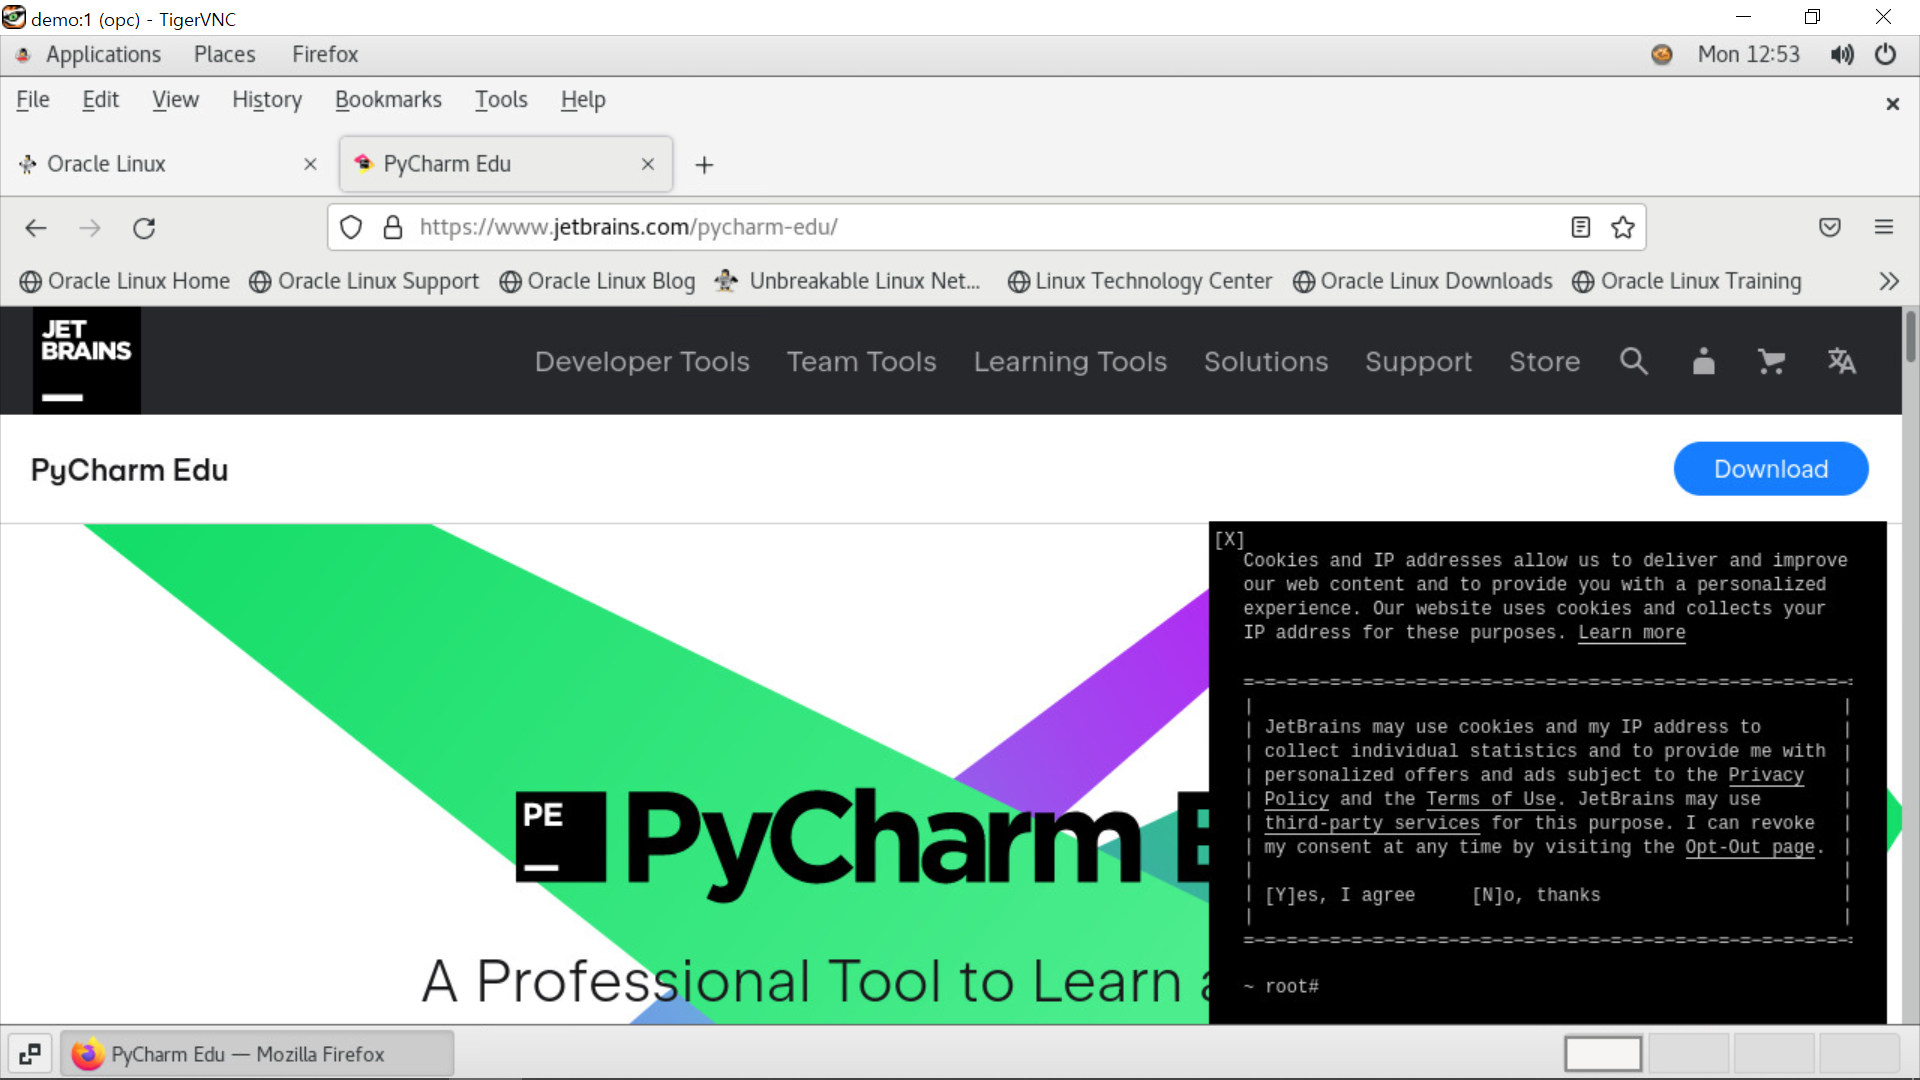Click the show desktop icon in bottom panel
This screenshot has width=1920, height=1080.
[29, 1054]
